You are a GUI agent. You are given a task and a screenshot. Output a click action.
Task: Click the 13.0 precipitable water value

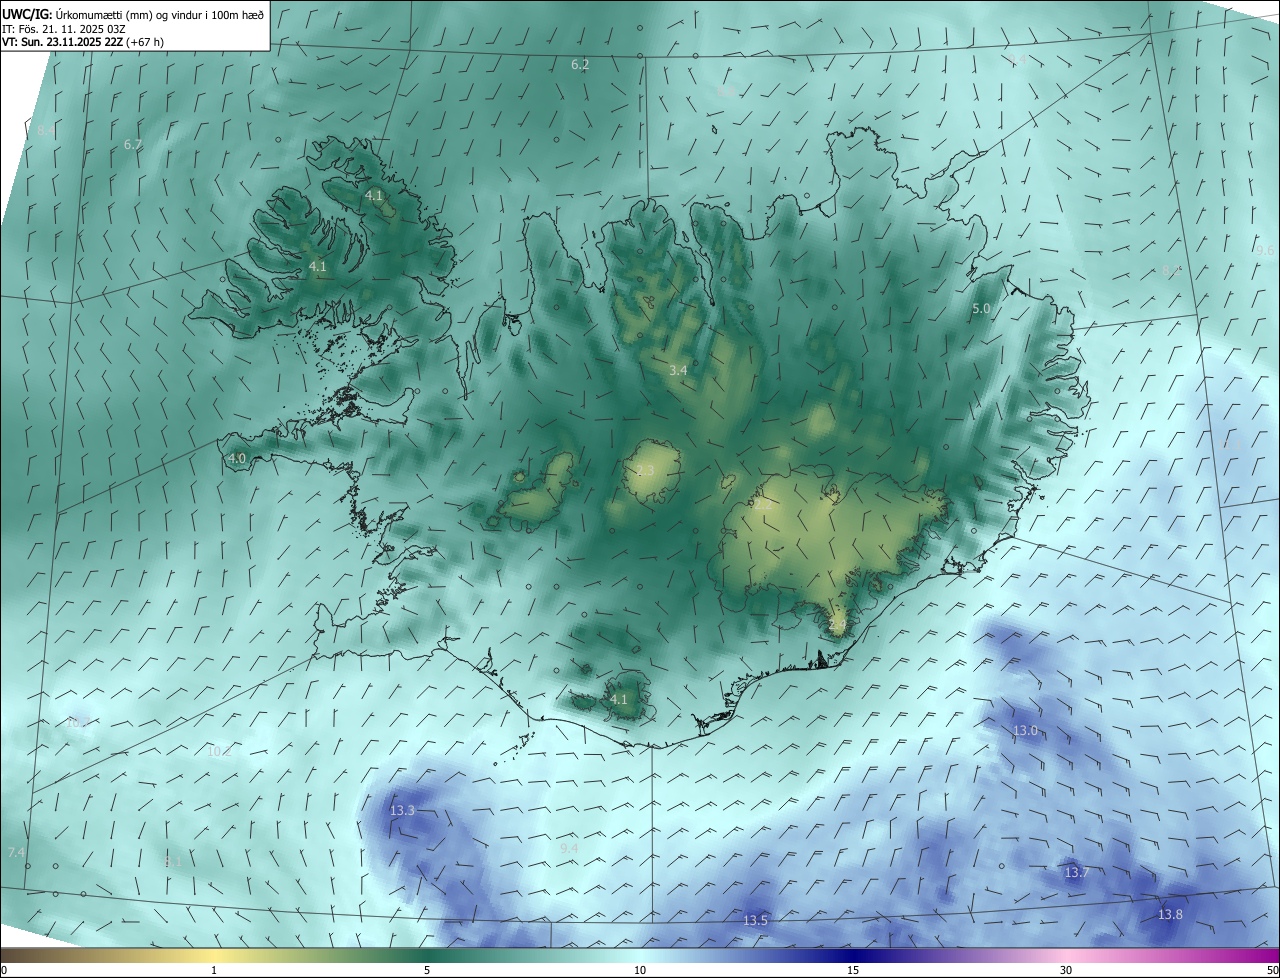click(x=1026, y=731)
